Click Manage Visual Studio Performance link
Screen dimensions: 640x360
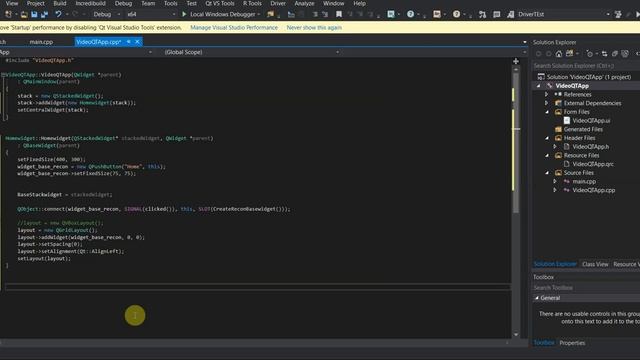click(x=234, y=28)
